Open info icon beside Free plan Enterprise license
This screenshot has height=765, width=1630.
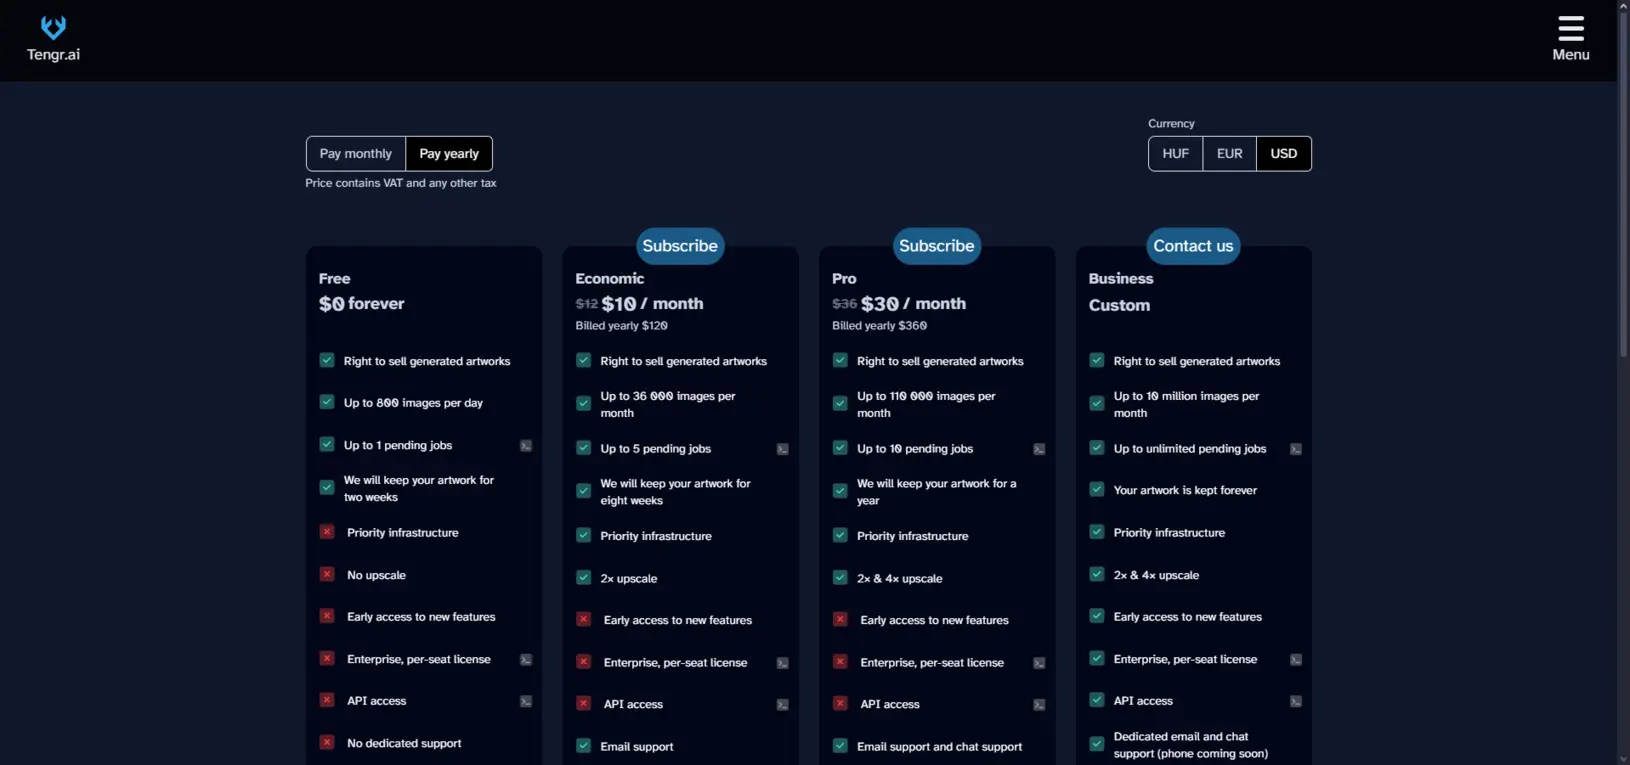click(x=526, y=660)
